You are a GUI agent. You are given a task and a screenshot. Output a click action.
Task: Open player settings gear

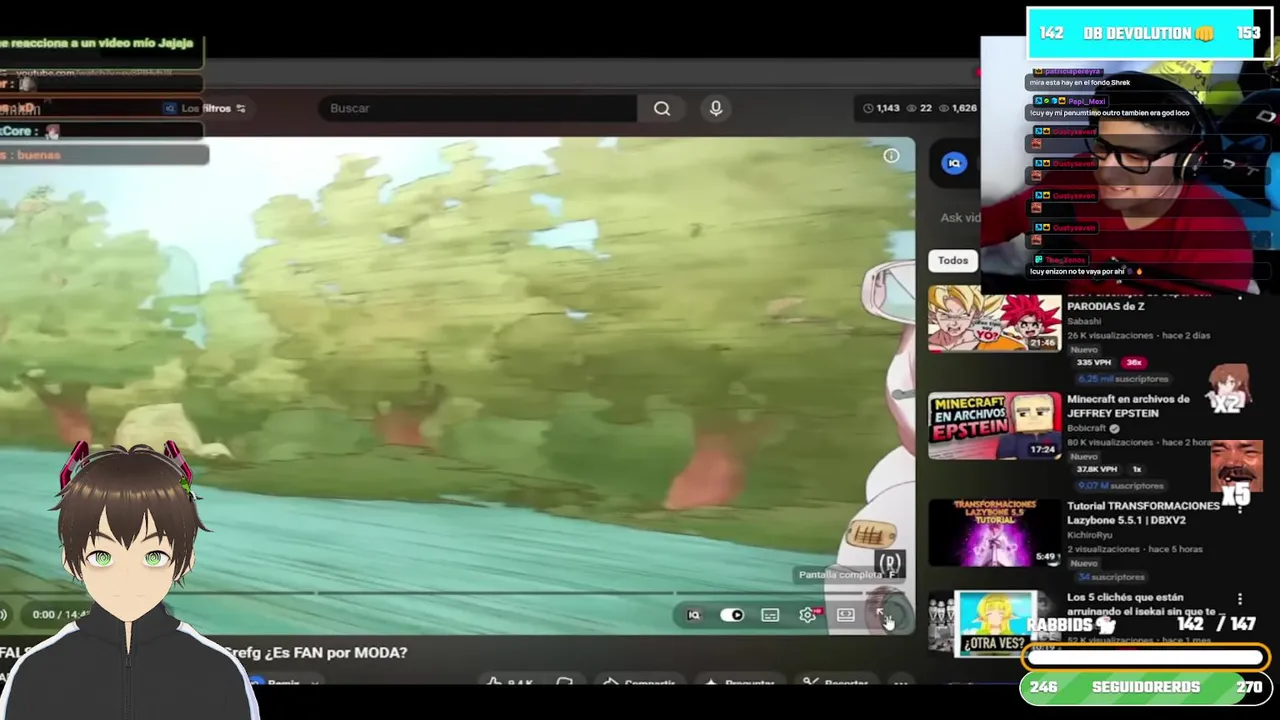[x=808, y=615]
